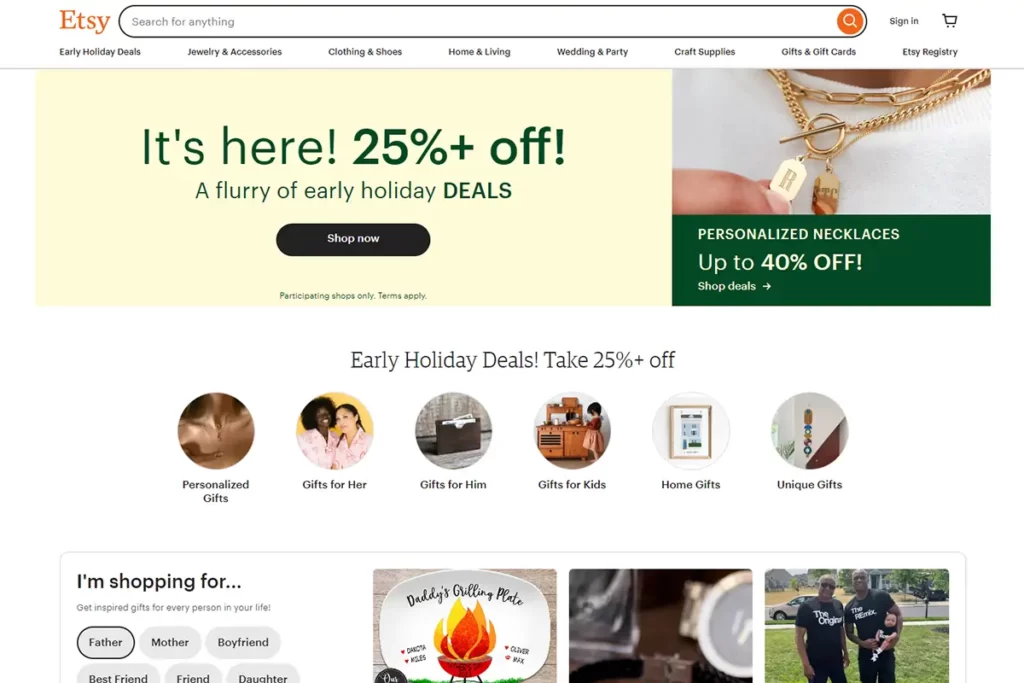Select the Boyfriend recipient chip
Screen dimensions: 1024x683
[x=243, y=643]
